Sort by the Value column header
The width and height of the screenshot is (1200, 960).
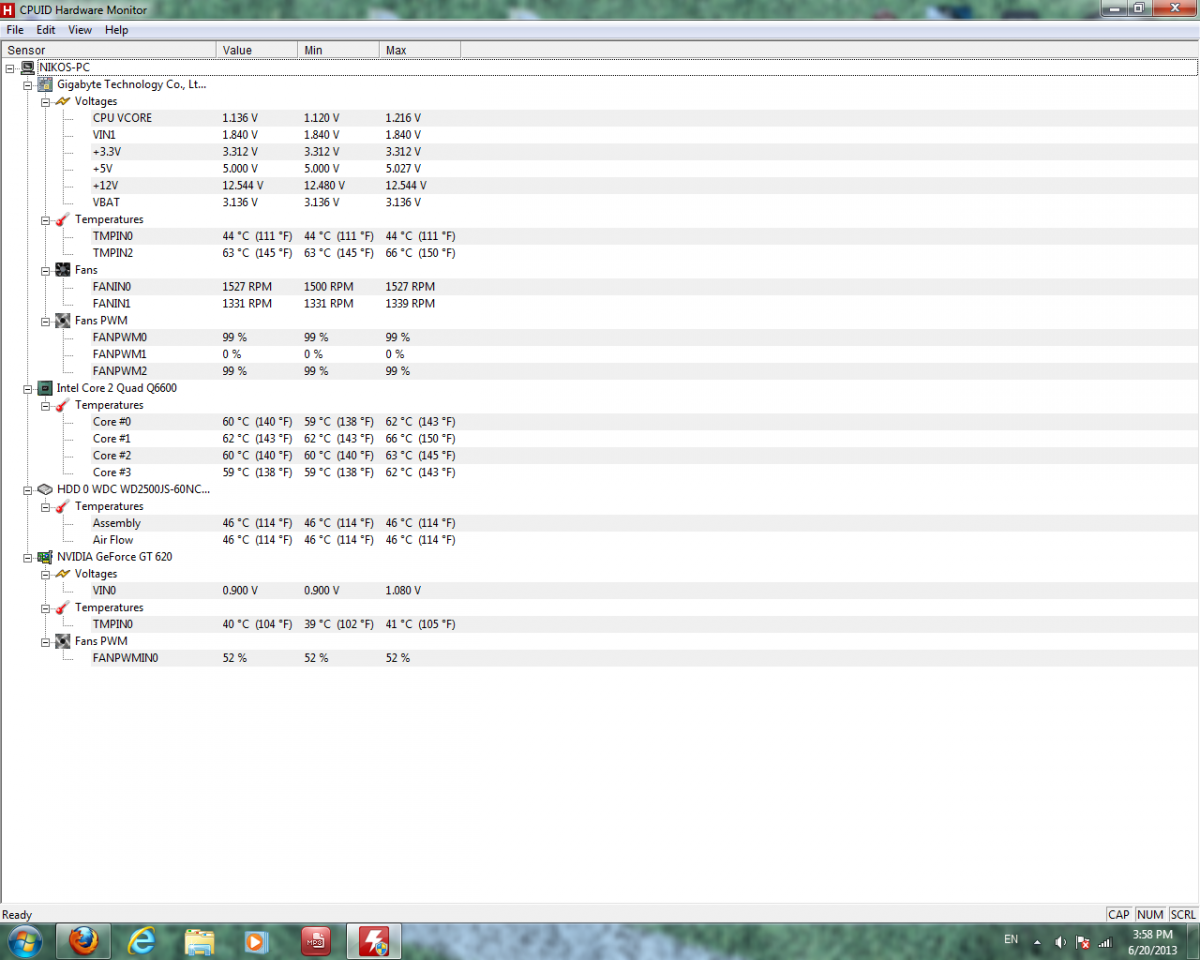point(257,50)
